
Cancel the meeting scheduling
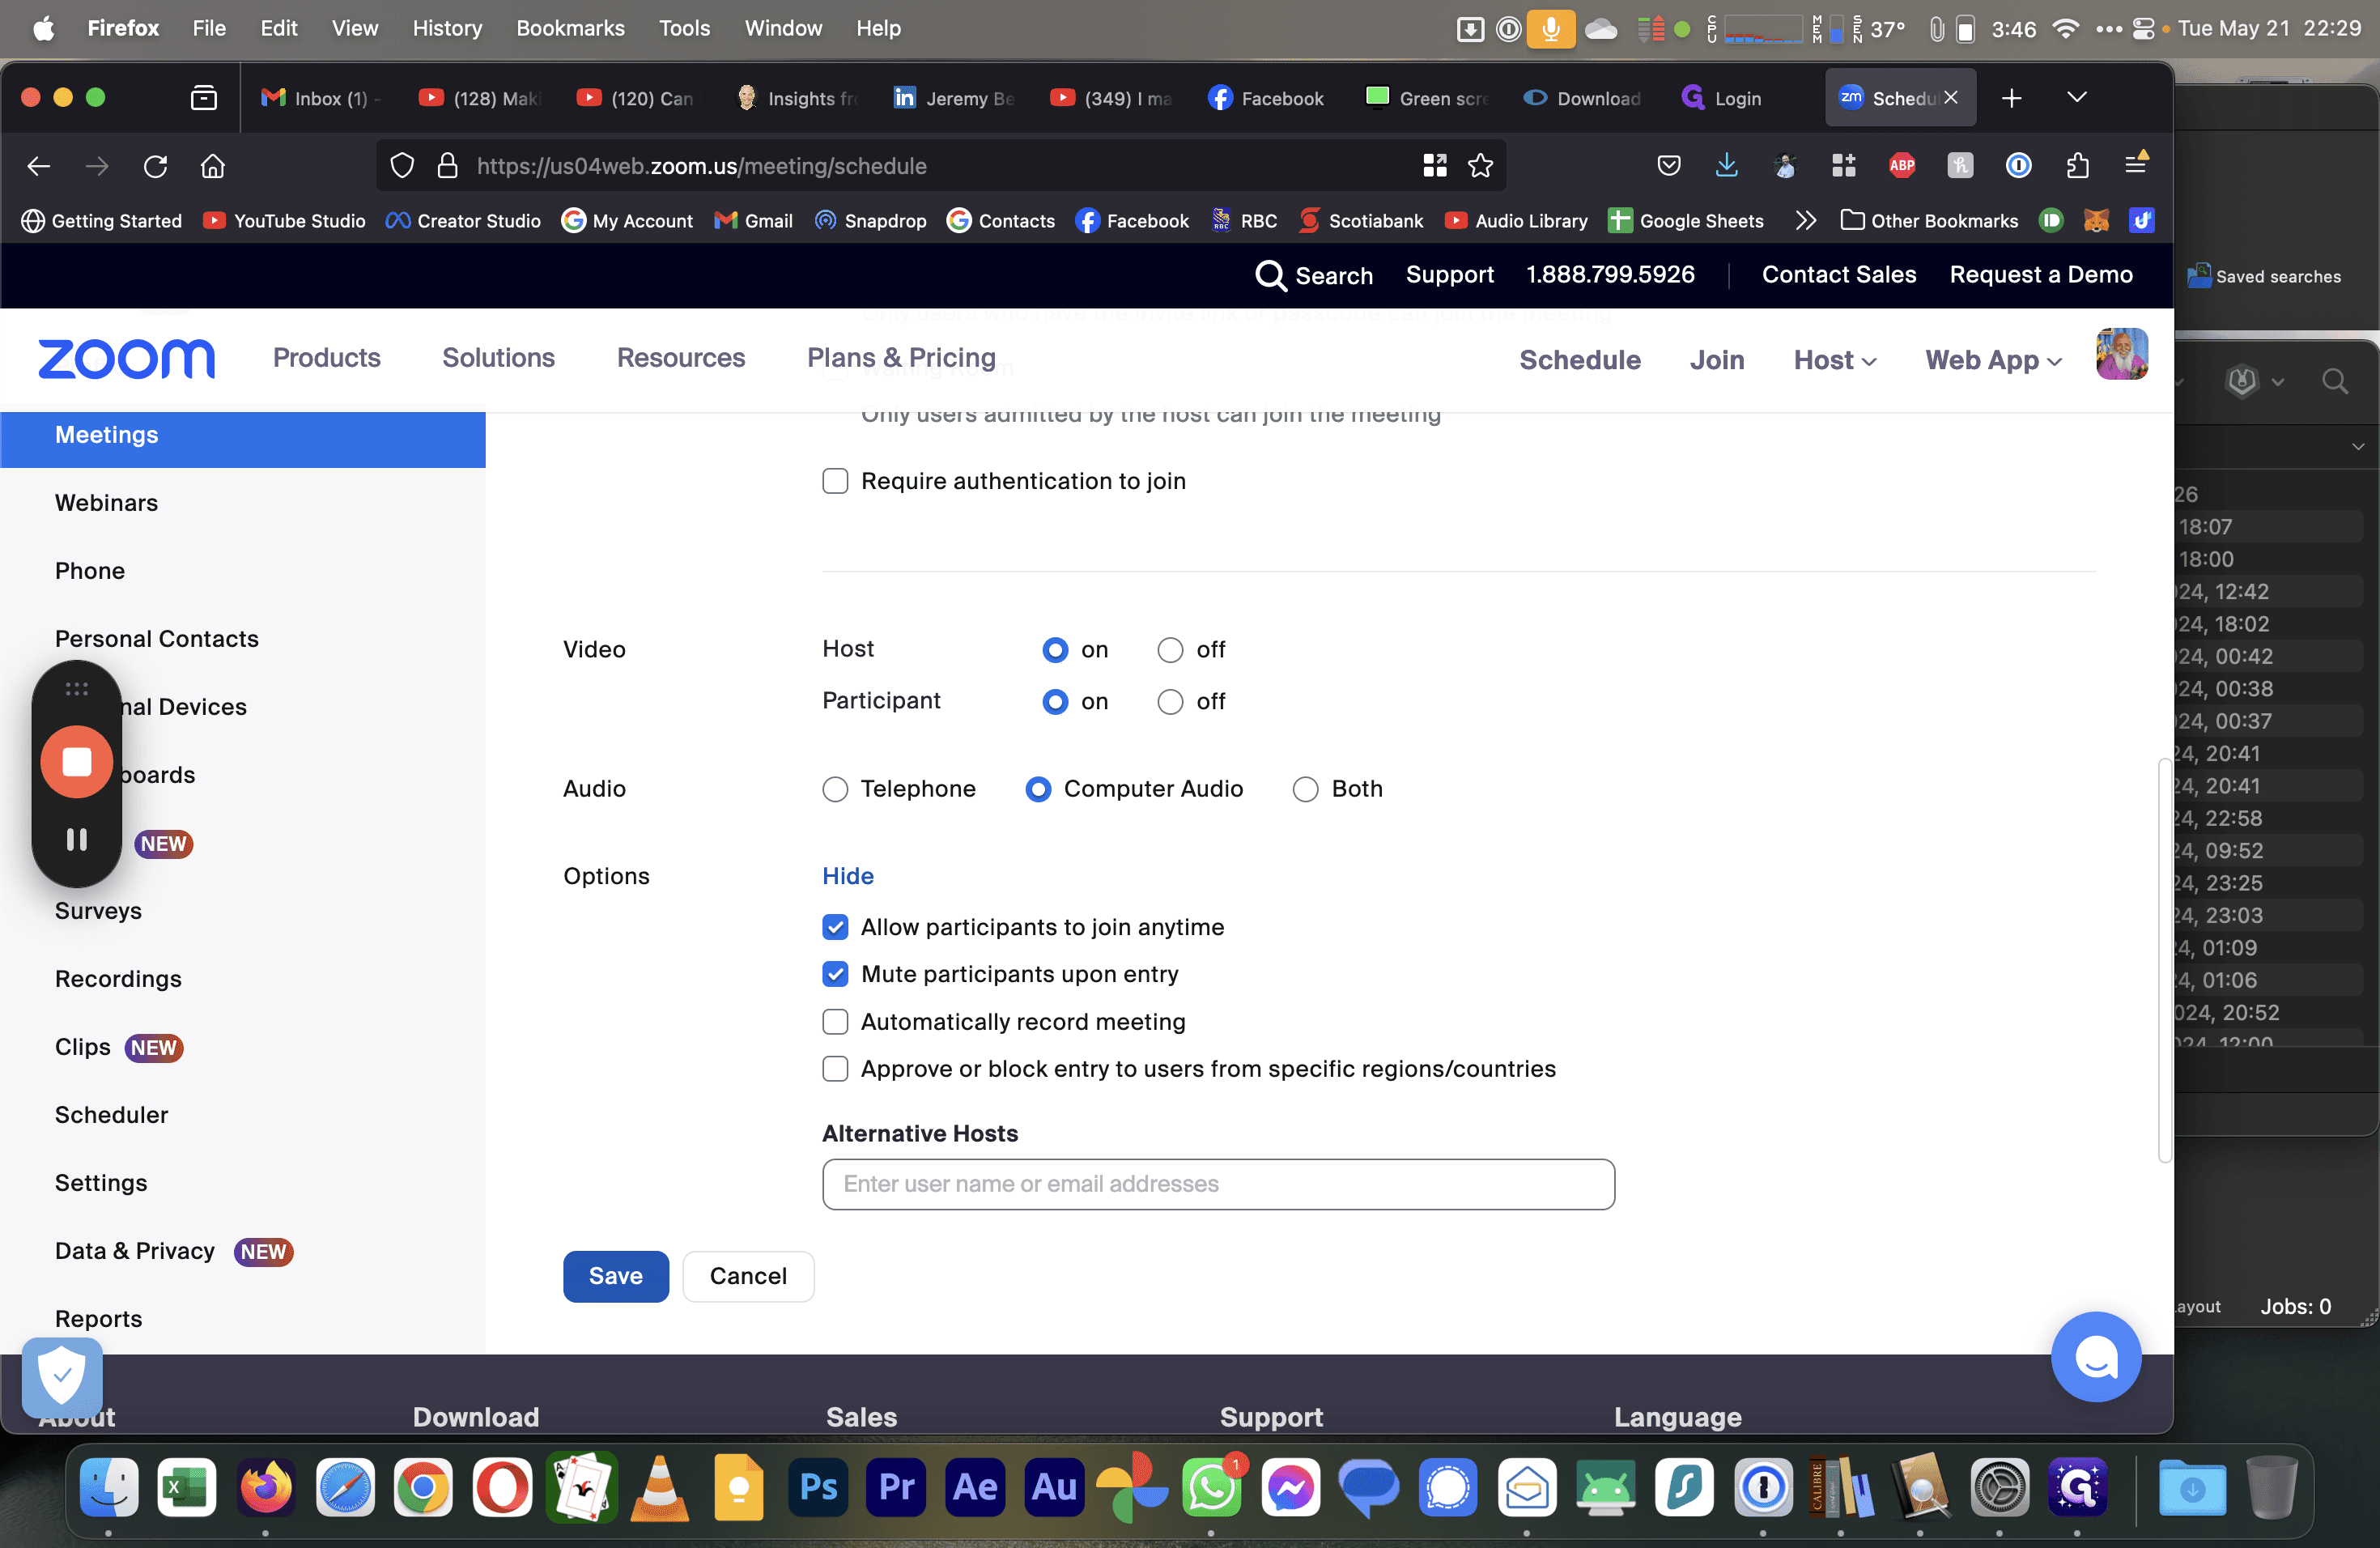748,1276
